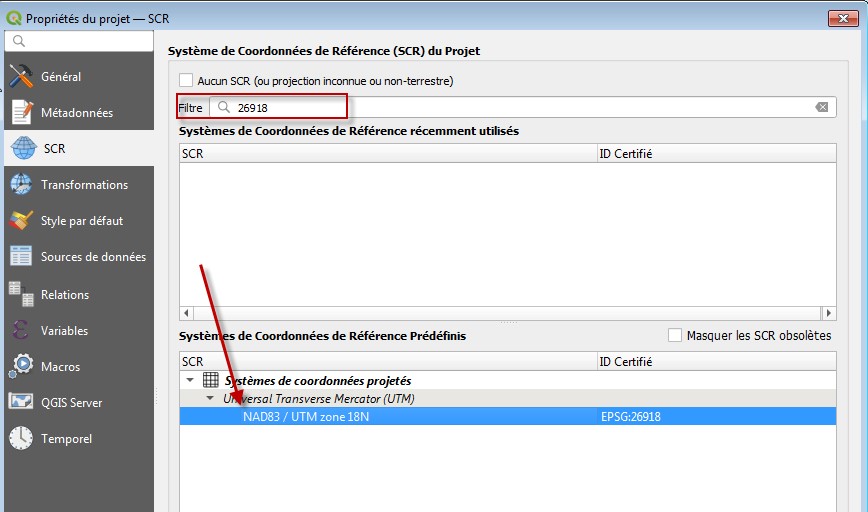Open the Macros tab
Screen dimensions: 868x512
(x=79, y=366)
